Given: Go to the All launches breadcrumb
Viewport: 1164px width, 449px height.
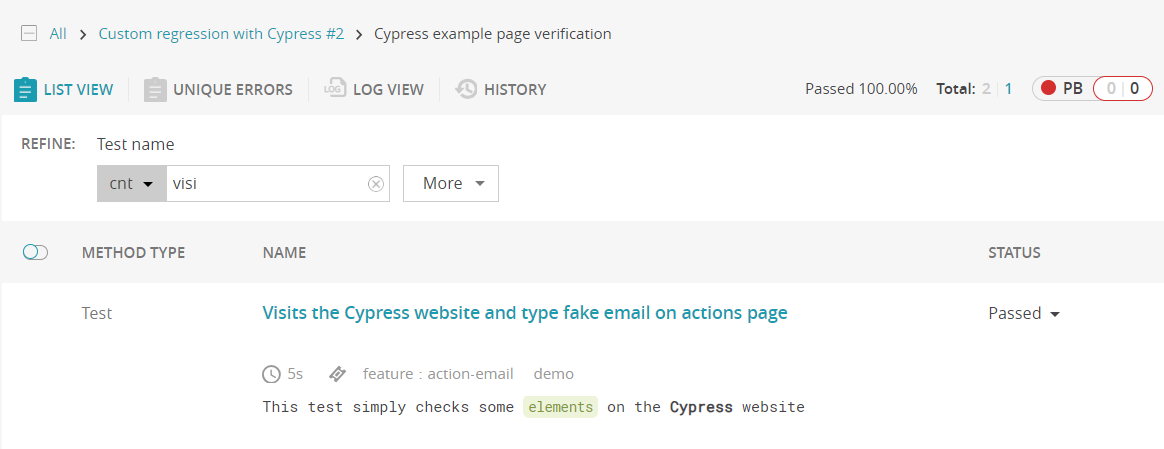Looking at the screenshot, I should pyautogui.click(x=58, y=33).
